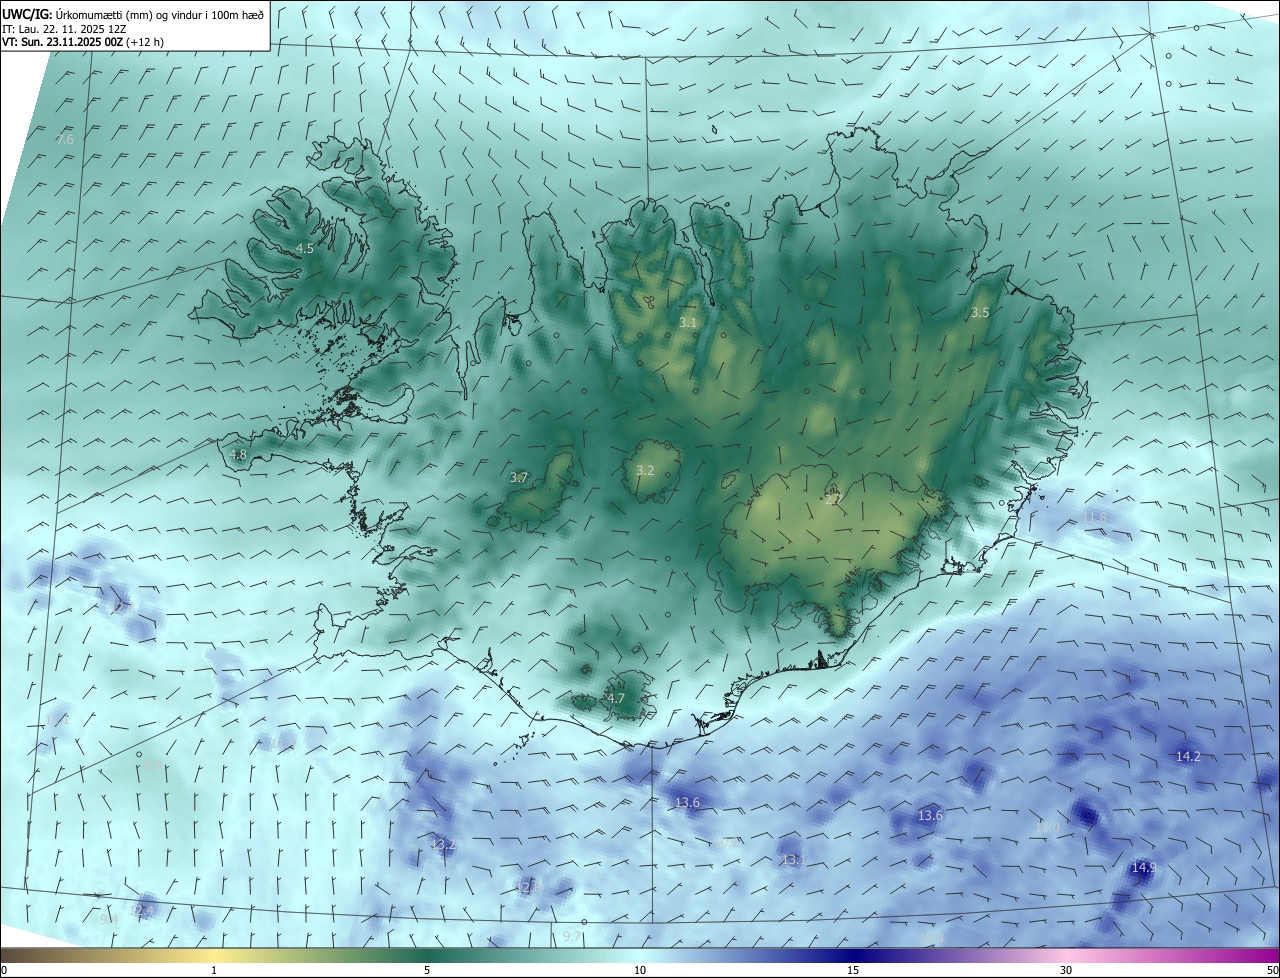This screenshot has width=1280, height=978.
Task: Click the '0' tick on the colour scale
Action: click(4, 970)
